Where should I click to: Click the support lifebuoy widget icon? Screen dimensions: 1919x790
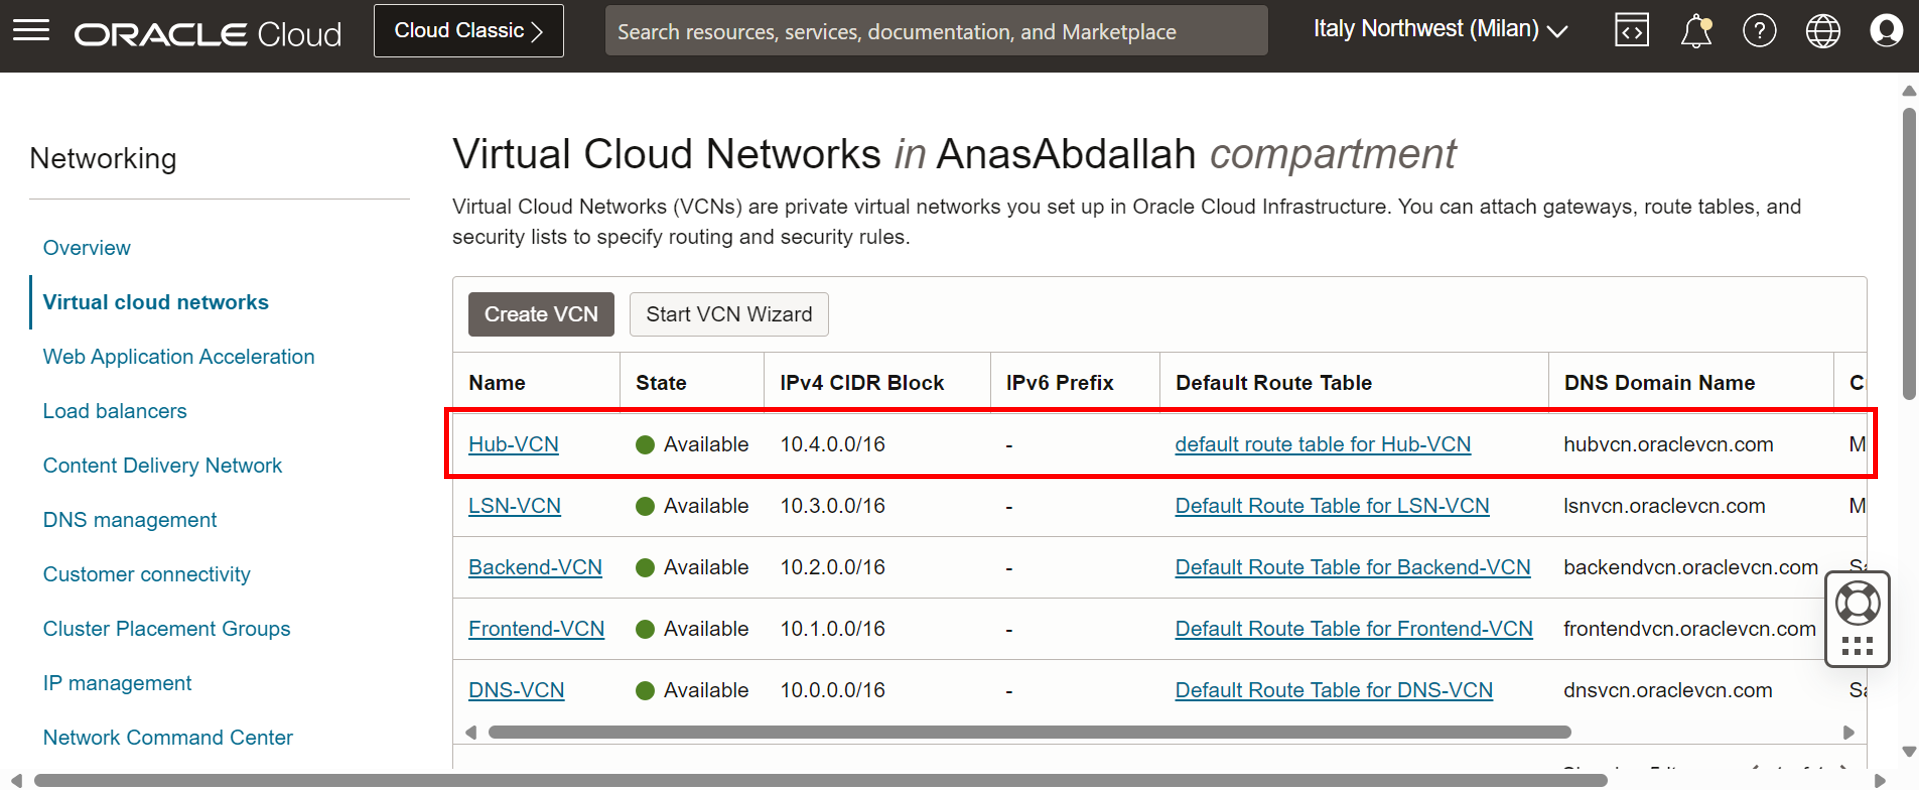[x=1857, y=603]
